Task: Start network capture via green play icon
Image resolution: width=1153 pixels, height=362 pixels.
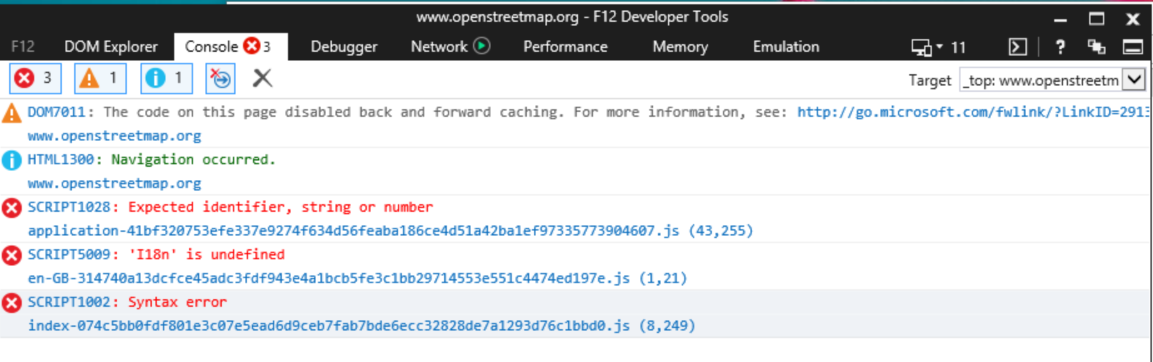Action: click(x=482, y=46)
